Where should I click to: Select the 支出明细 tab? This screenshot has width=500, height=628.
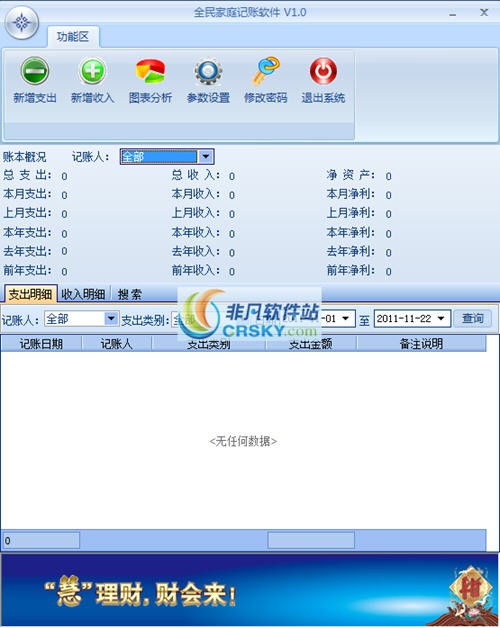[30, 294]
